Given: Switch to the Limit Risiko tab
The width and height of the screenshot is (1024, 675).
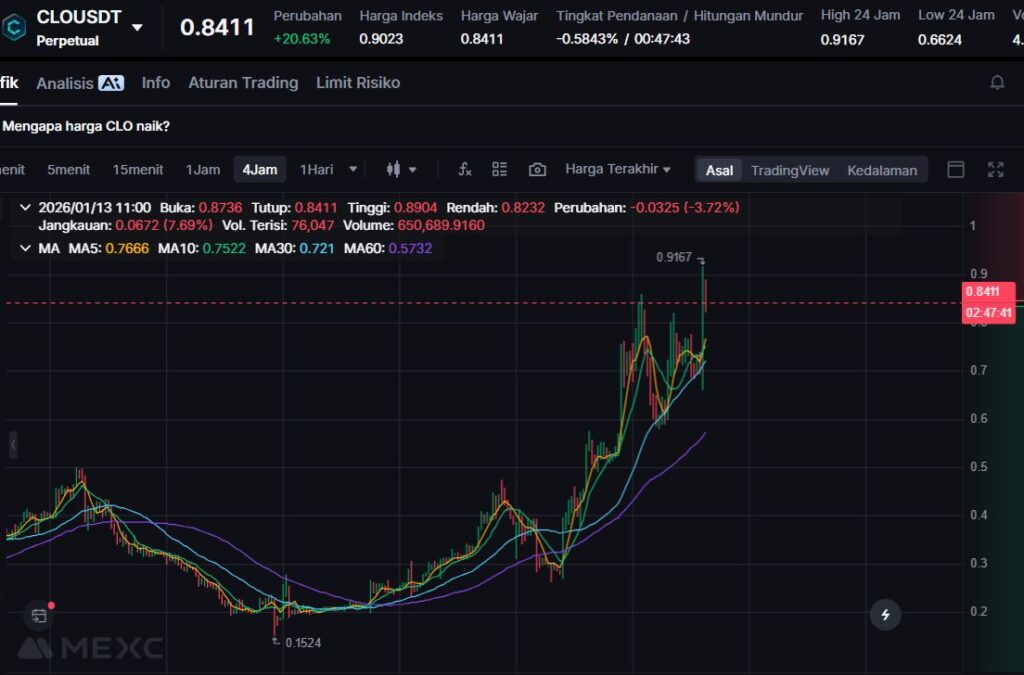Looking at the screenshot, I should click(x=358, y=83).
